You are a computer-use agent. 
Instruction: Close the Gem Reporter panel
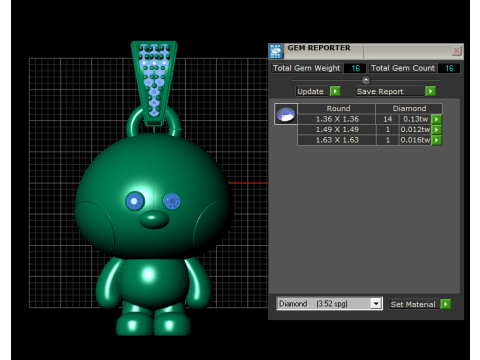[456, 51]
